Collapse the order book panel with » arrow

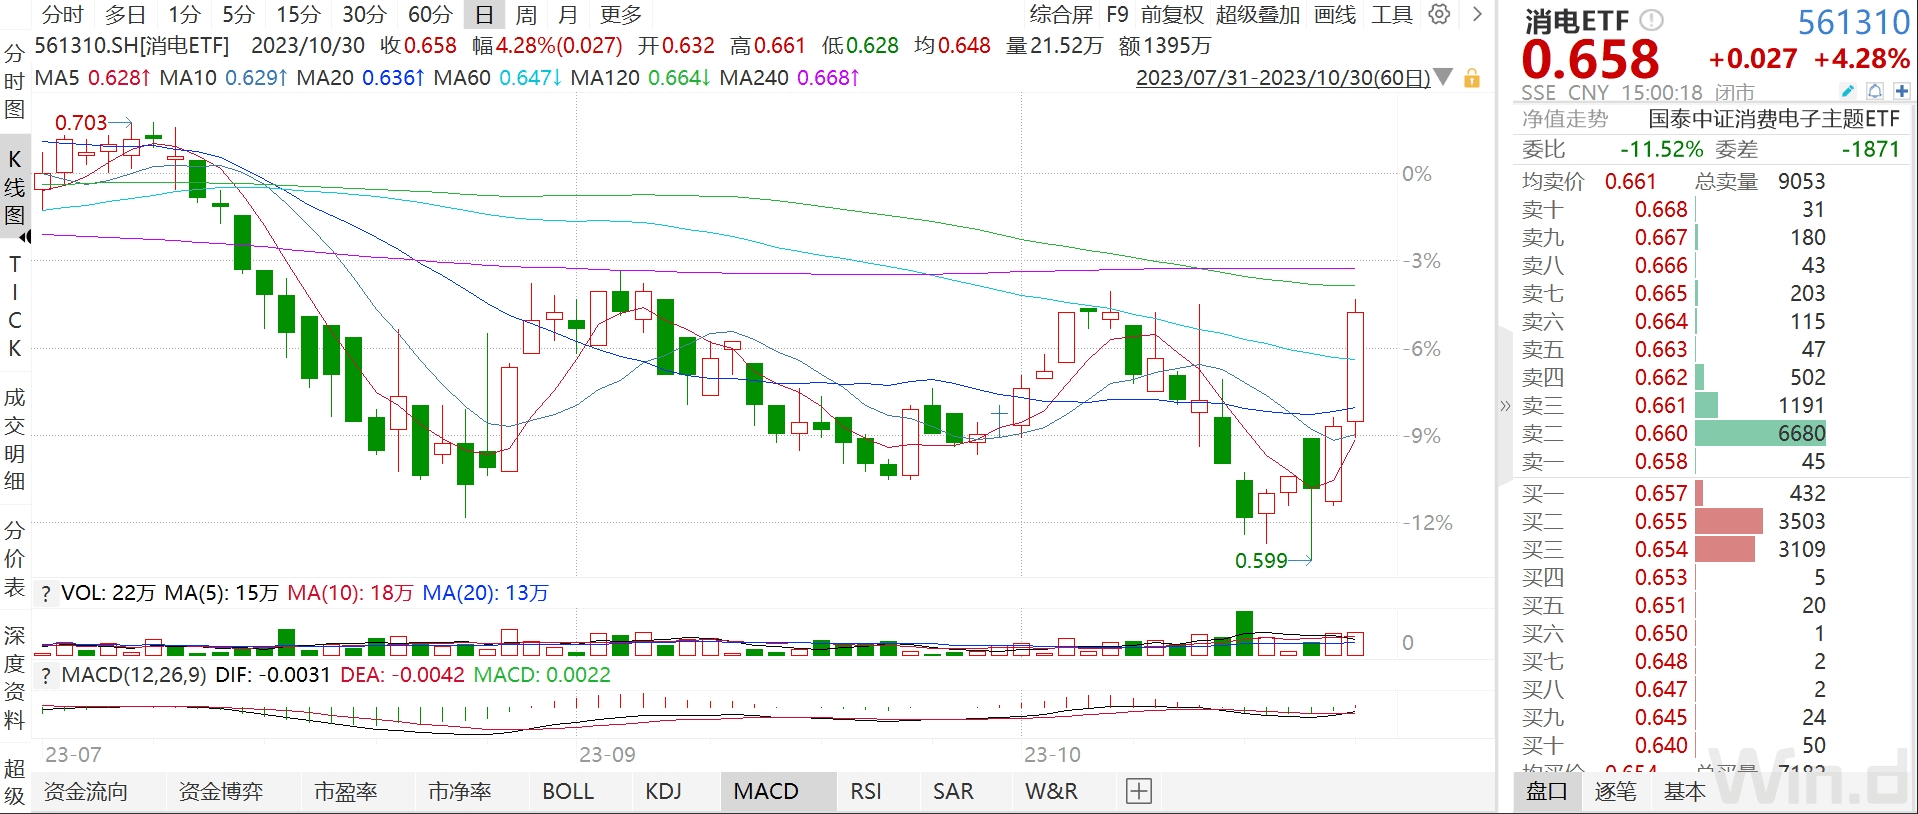point(1505,406)
